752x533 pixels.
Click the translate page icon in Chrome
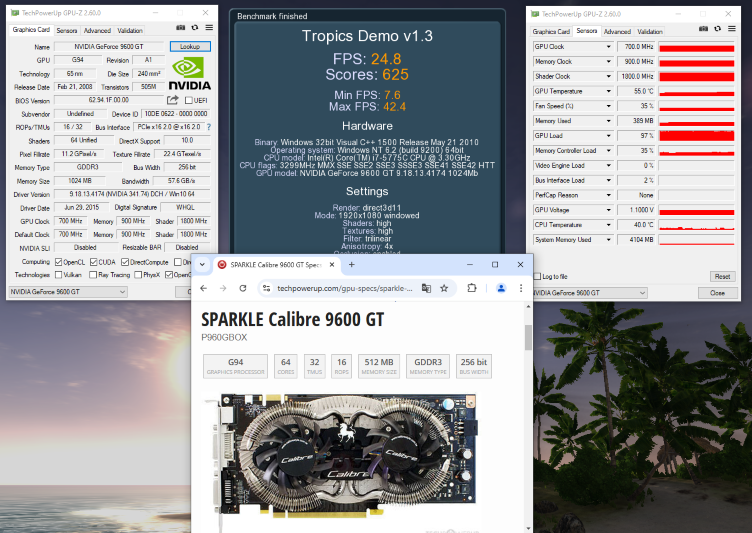coord(426,288)
